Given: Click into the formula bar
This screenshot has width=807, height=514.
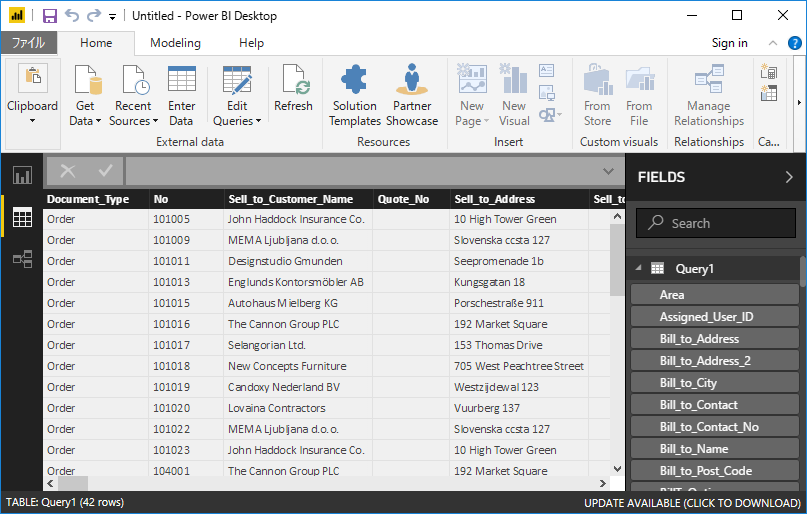Looking at the screenshot, I should (365, 171).
